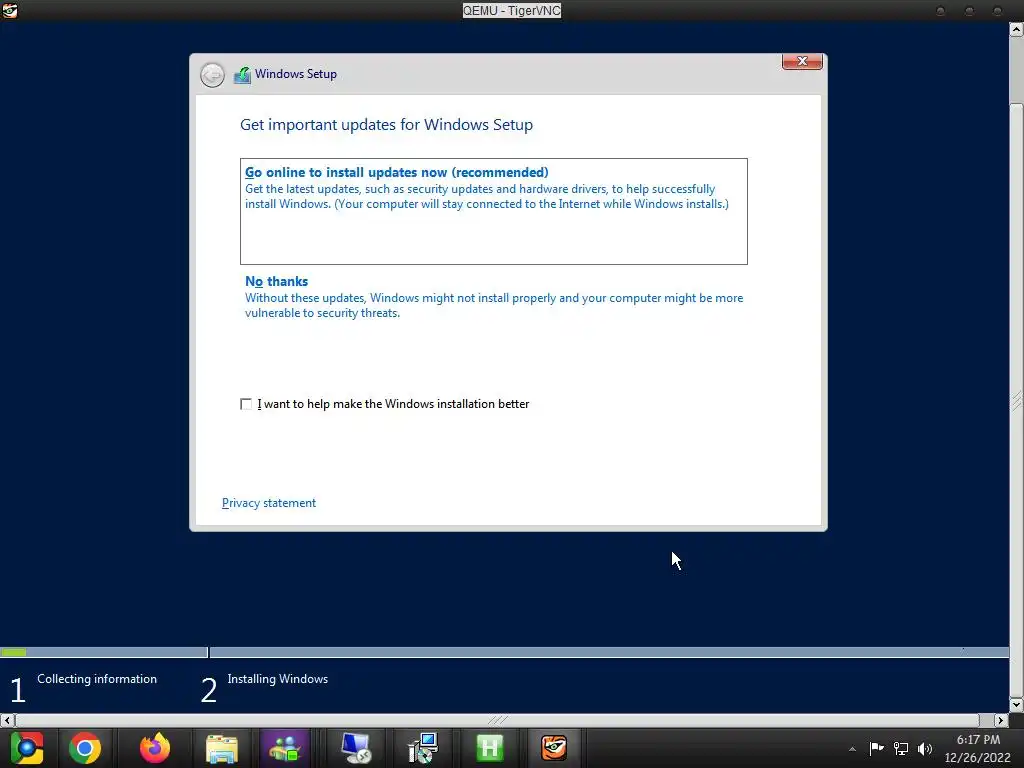
Task: Open the Action Center flag icon
Action: tap(876, 748)
